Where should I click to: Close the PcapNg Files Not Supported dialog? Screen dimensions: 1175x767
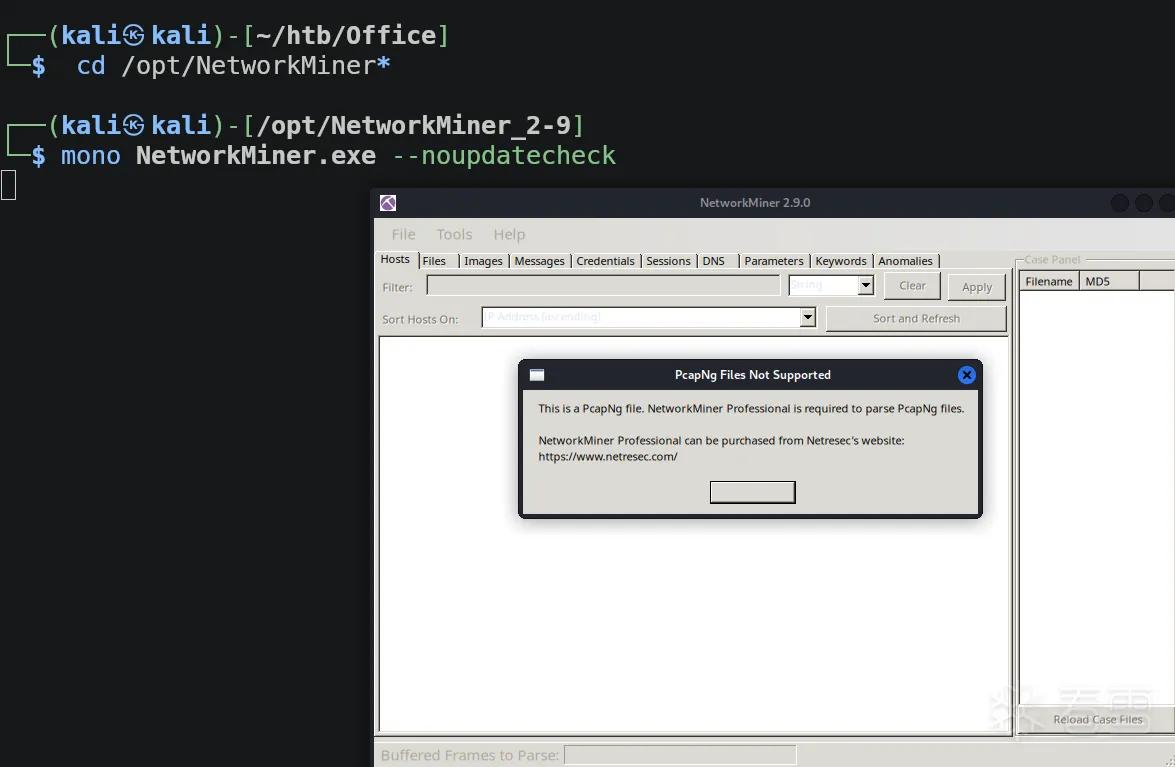click(967, 375)
